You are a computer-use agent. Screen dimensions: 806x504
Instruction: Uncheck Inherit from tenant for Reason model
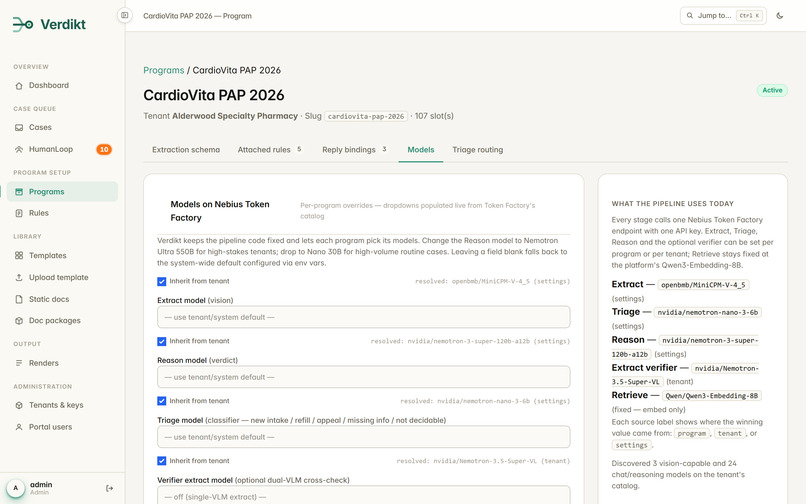[161, 341]
